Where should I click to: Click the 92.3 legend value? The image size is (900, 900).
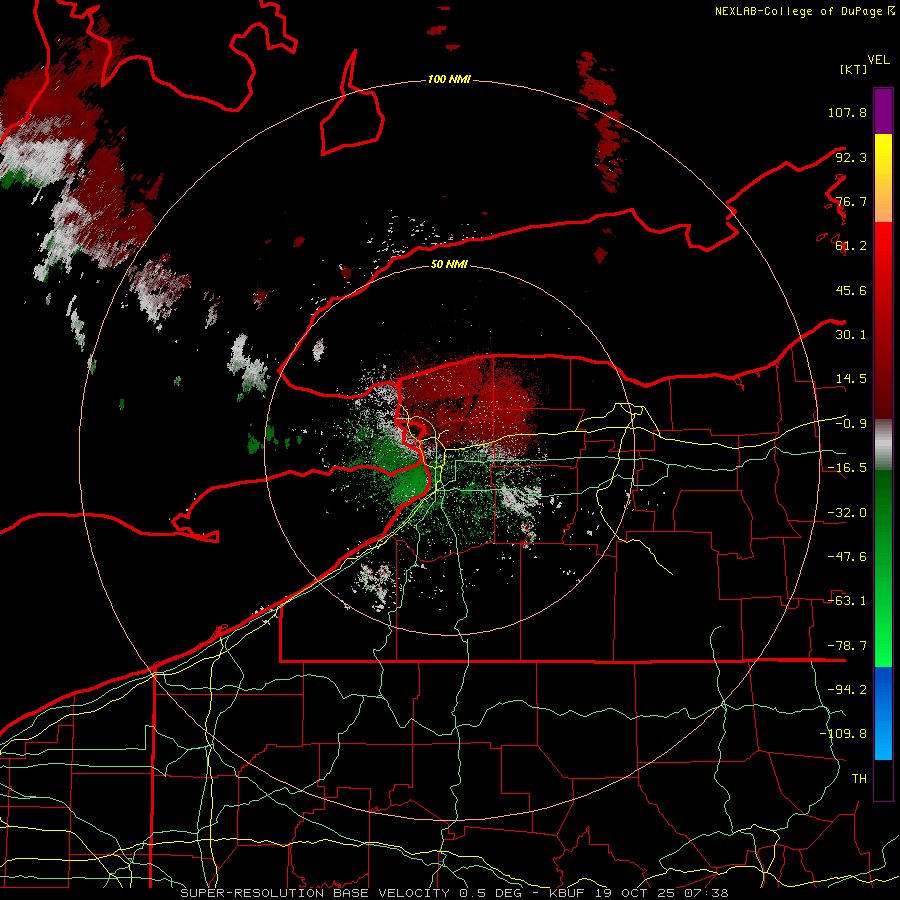click(x=851, y=157)
